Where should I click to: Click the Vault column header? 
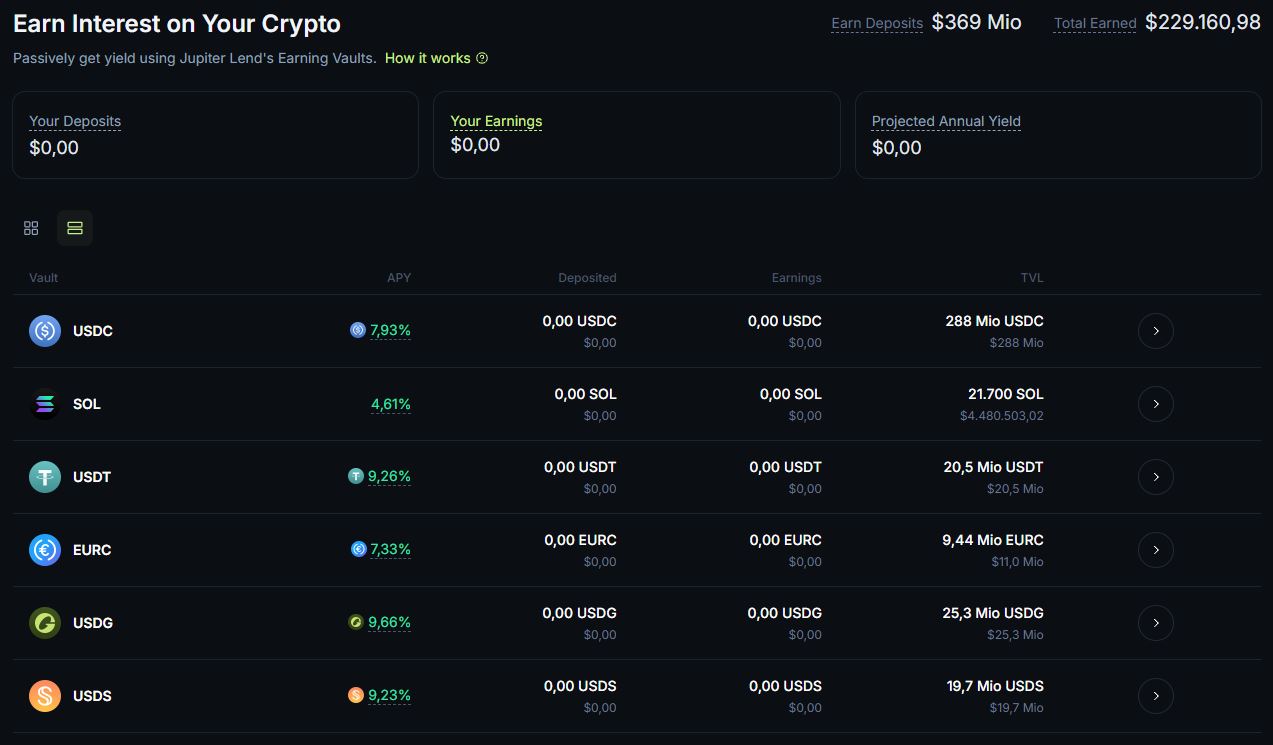(44, 277)
